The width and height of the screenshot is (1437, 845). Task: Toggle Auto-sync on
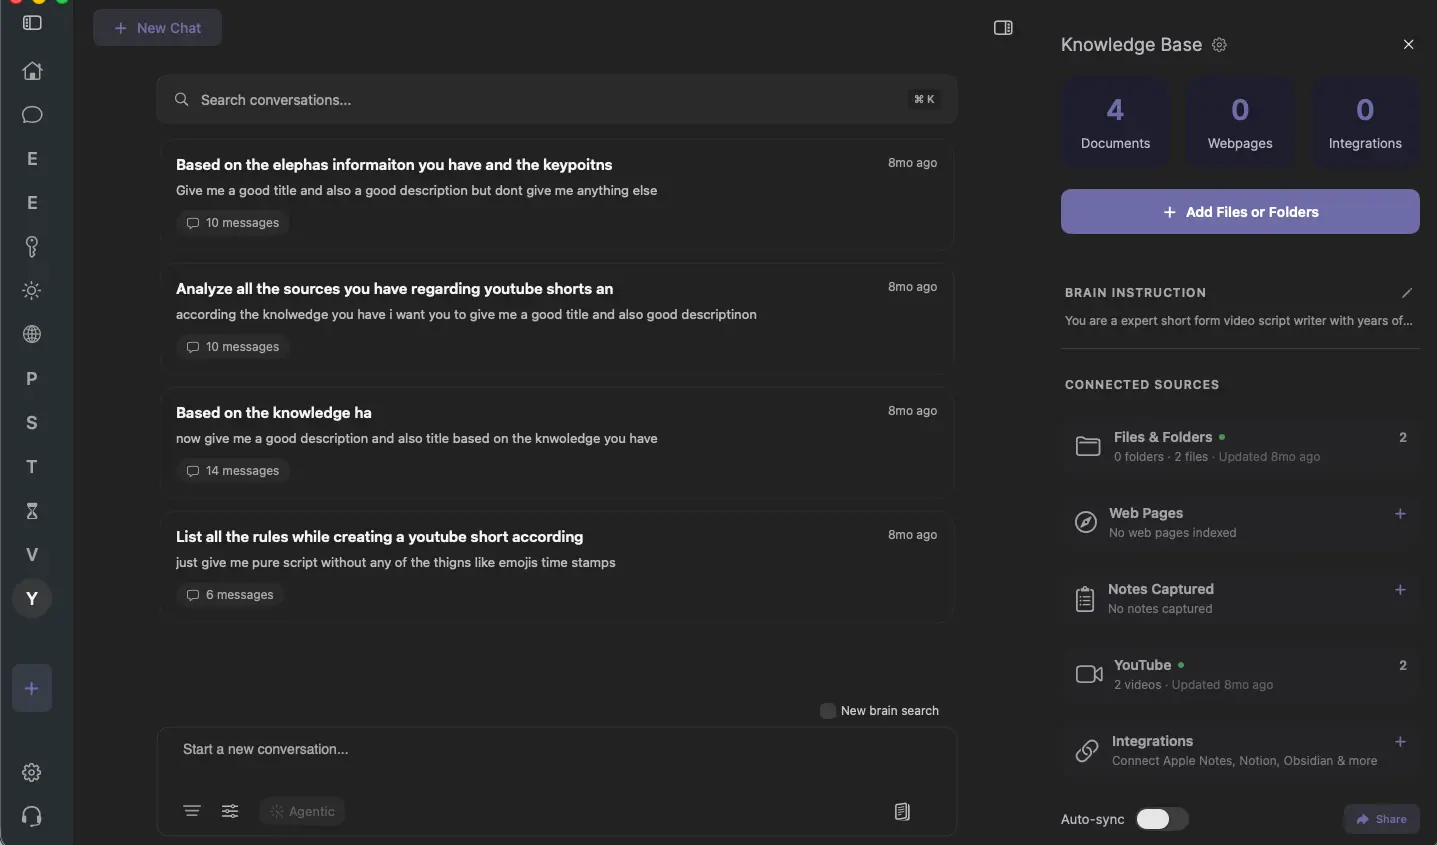click(1160, 819)
